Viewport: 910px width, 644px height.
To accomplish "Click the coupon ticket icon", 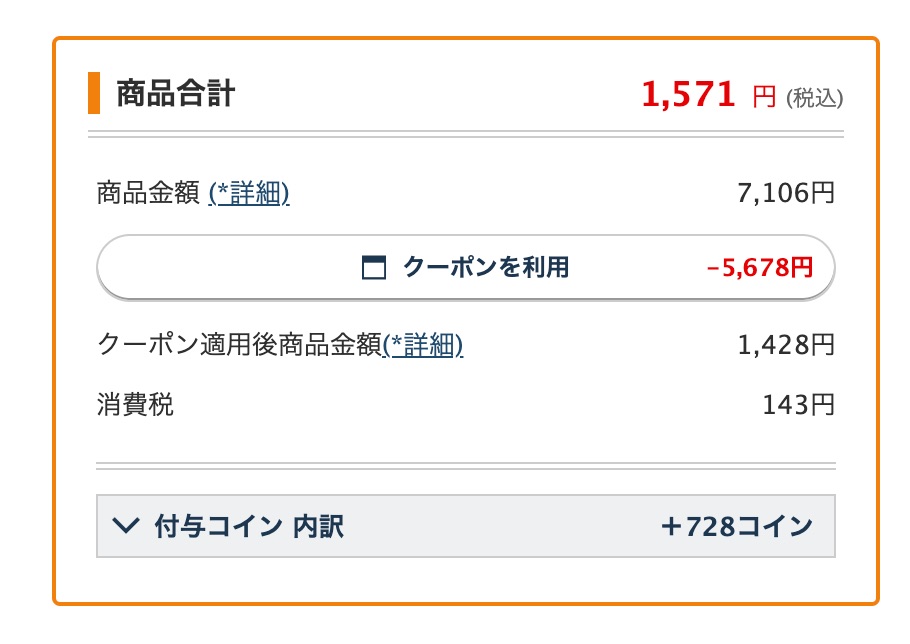I will click(374, 267).
